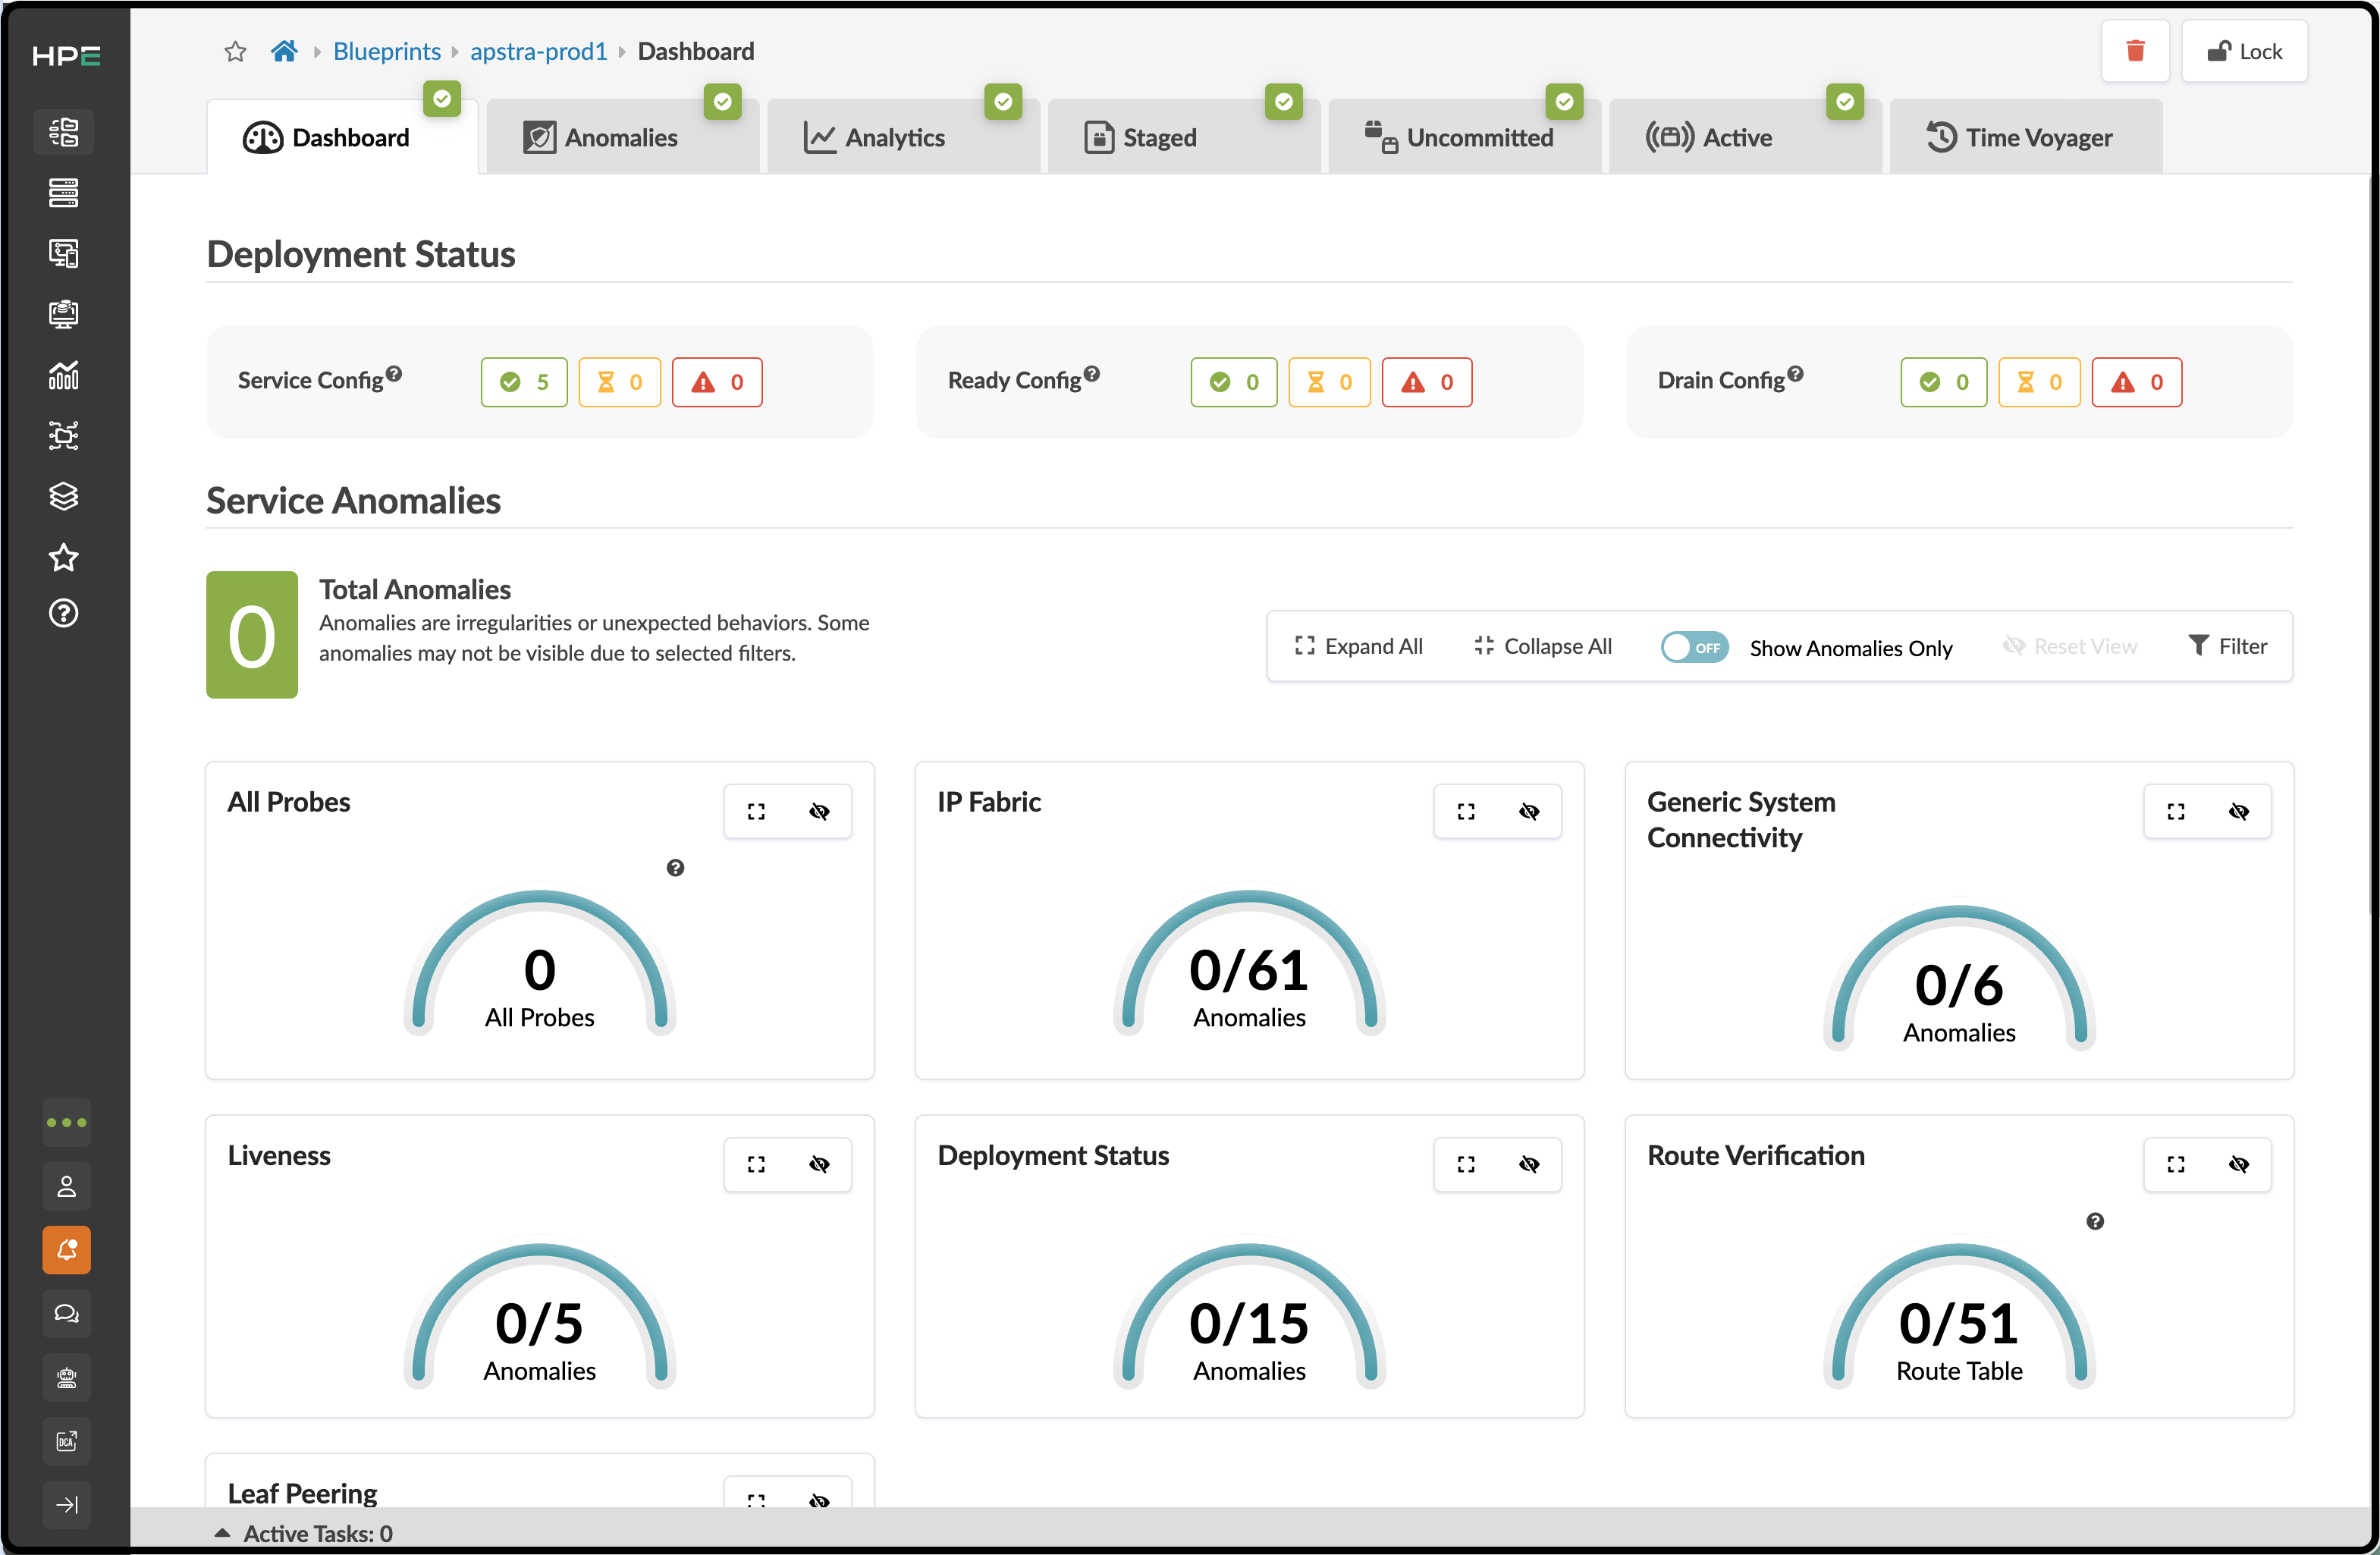Open the help question mark sidebar icon
This screenshot has width=2380, height=1555.
(64, 613)
